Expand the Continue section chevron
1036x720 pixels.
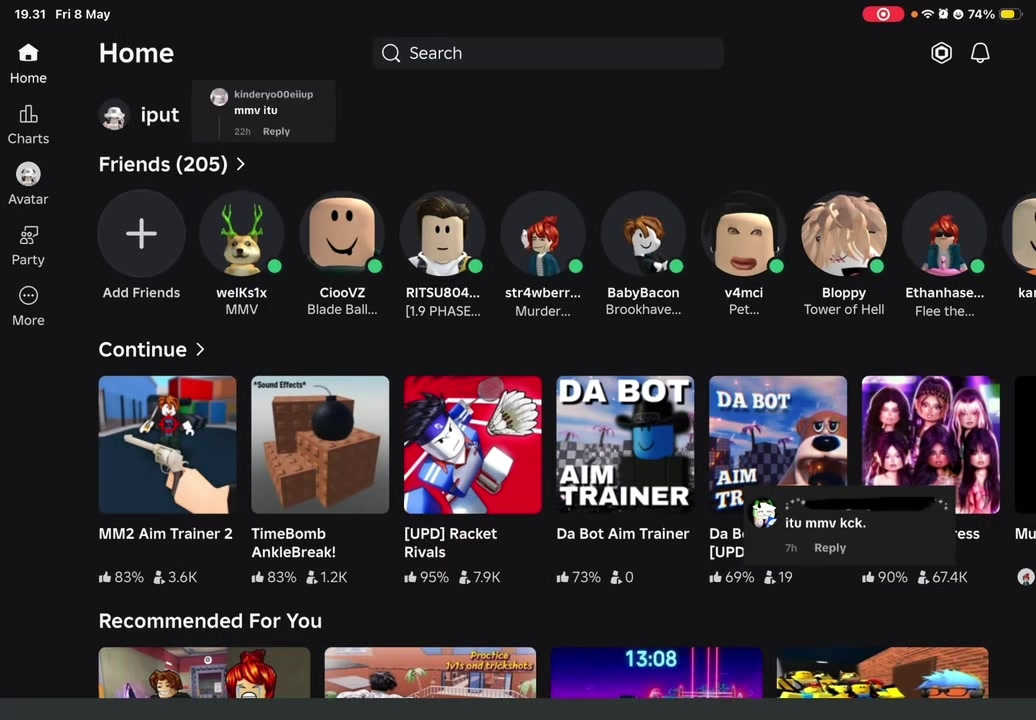click(x=200, y=349)
